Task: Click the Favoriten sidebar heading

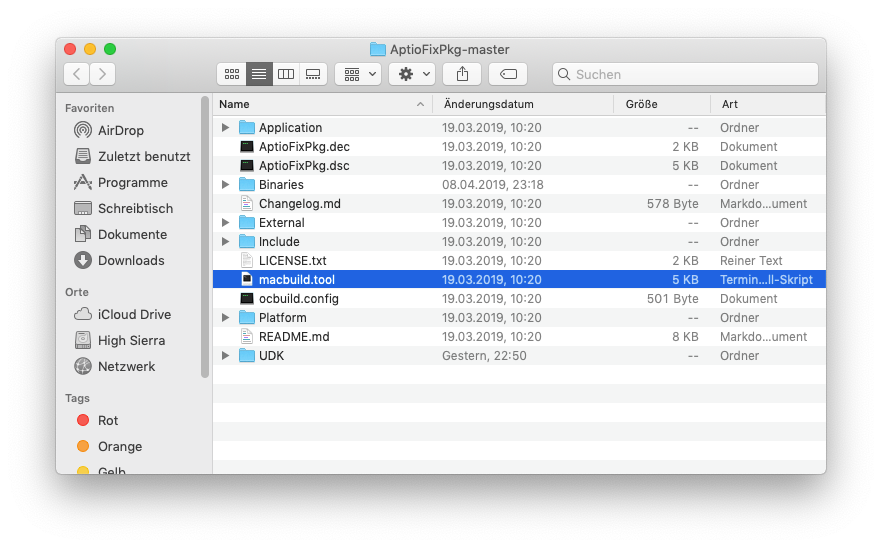Action: (x=89, y=108)
